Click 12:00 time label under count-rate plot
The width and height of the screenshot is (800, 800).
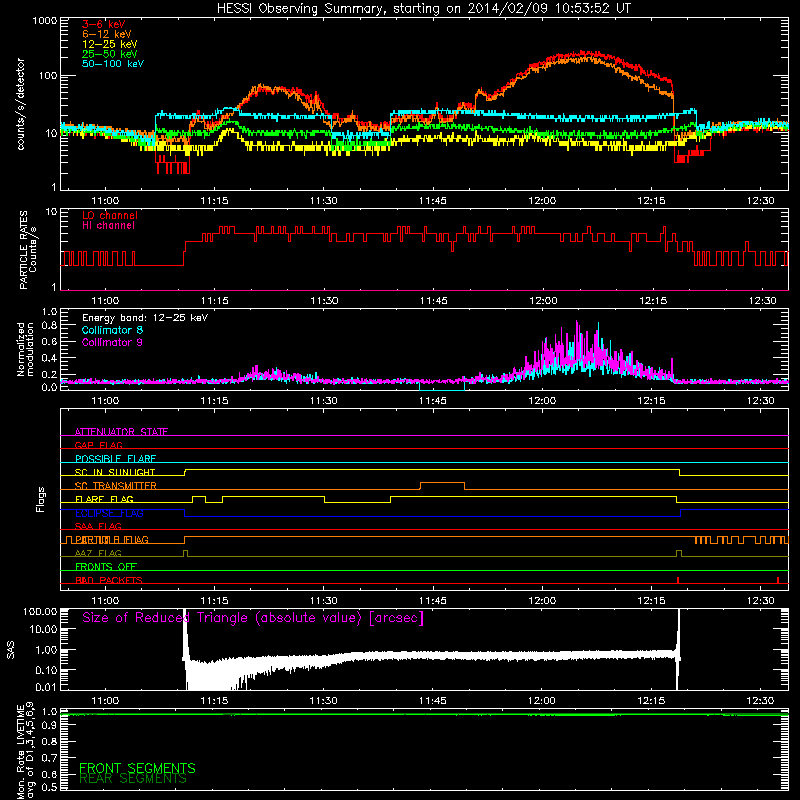click(x=542, y=201)
